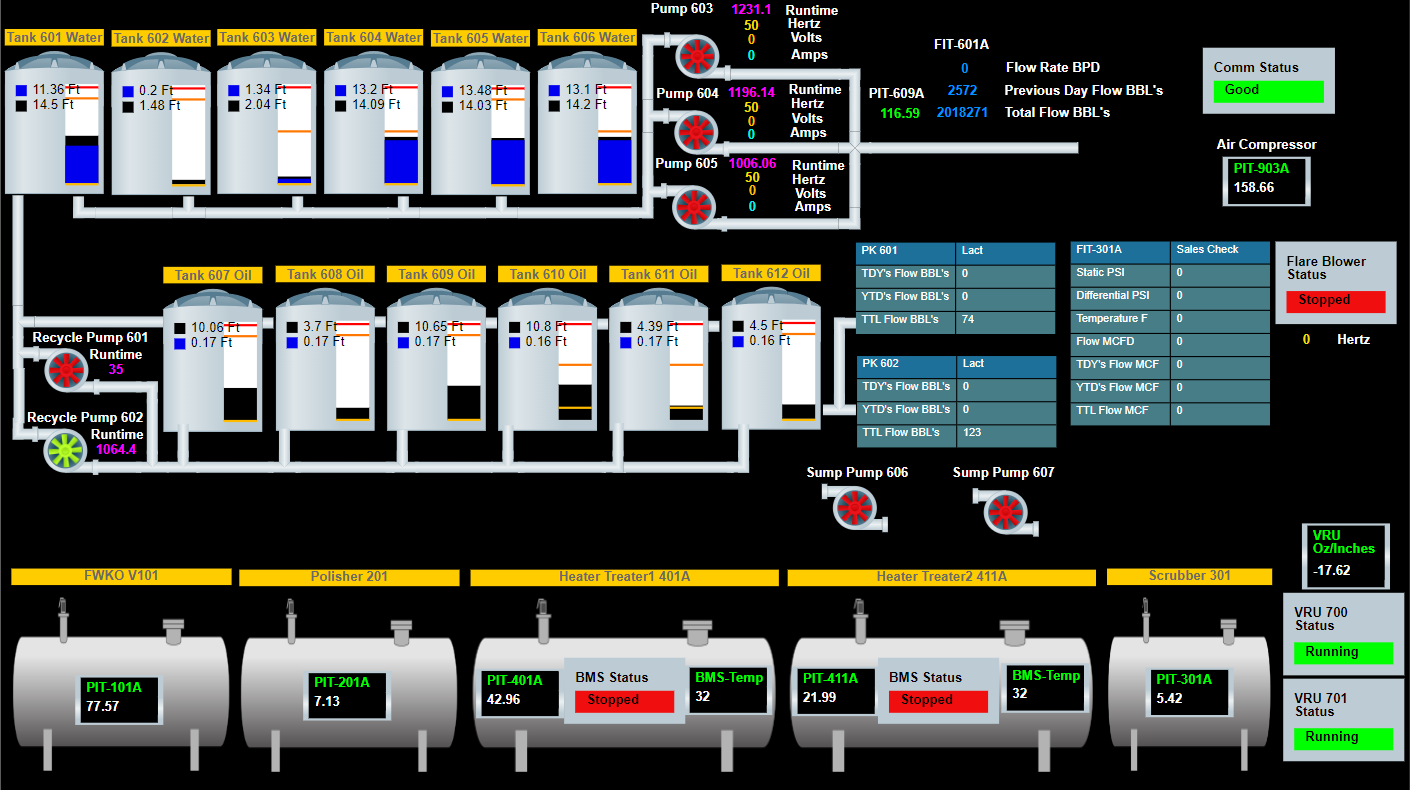Select the Pump 604 icon
This screenshot has height=790, width=1410.
pyautogui.click(x=695, y=131)
